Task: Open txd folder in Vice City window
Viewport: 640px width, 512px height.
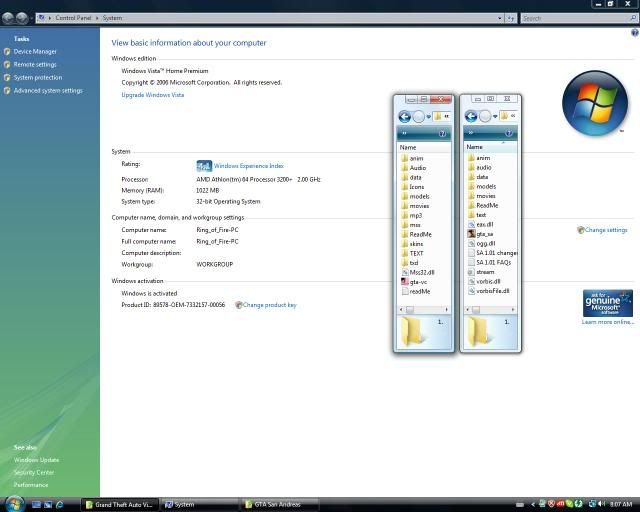Action: (410, 263)
